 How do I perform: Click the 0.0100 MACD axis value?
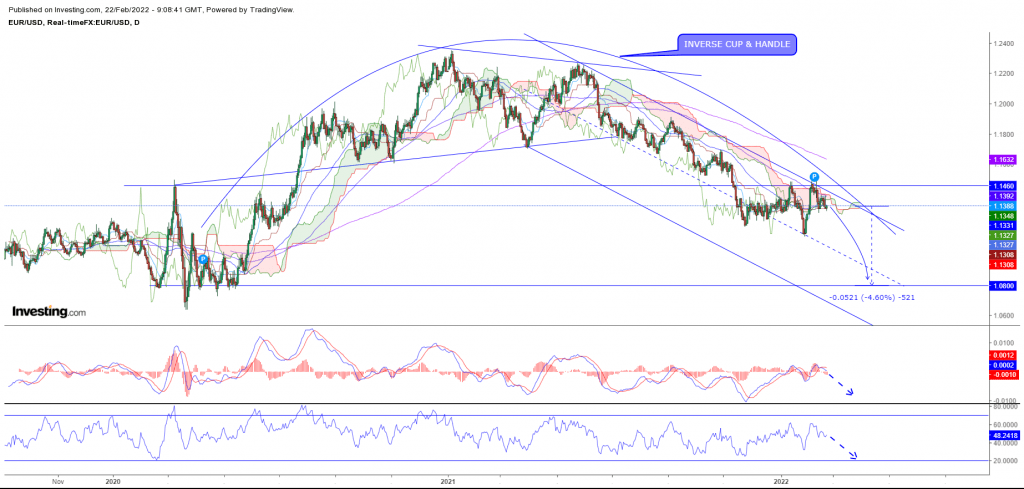click(1004, 343)
